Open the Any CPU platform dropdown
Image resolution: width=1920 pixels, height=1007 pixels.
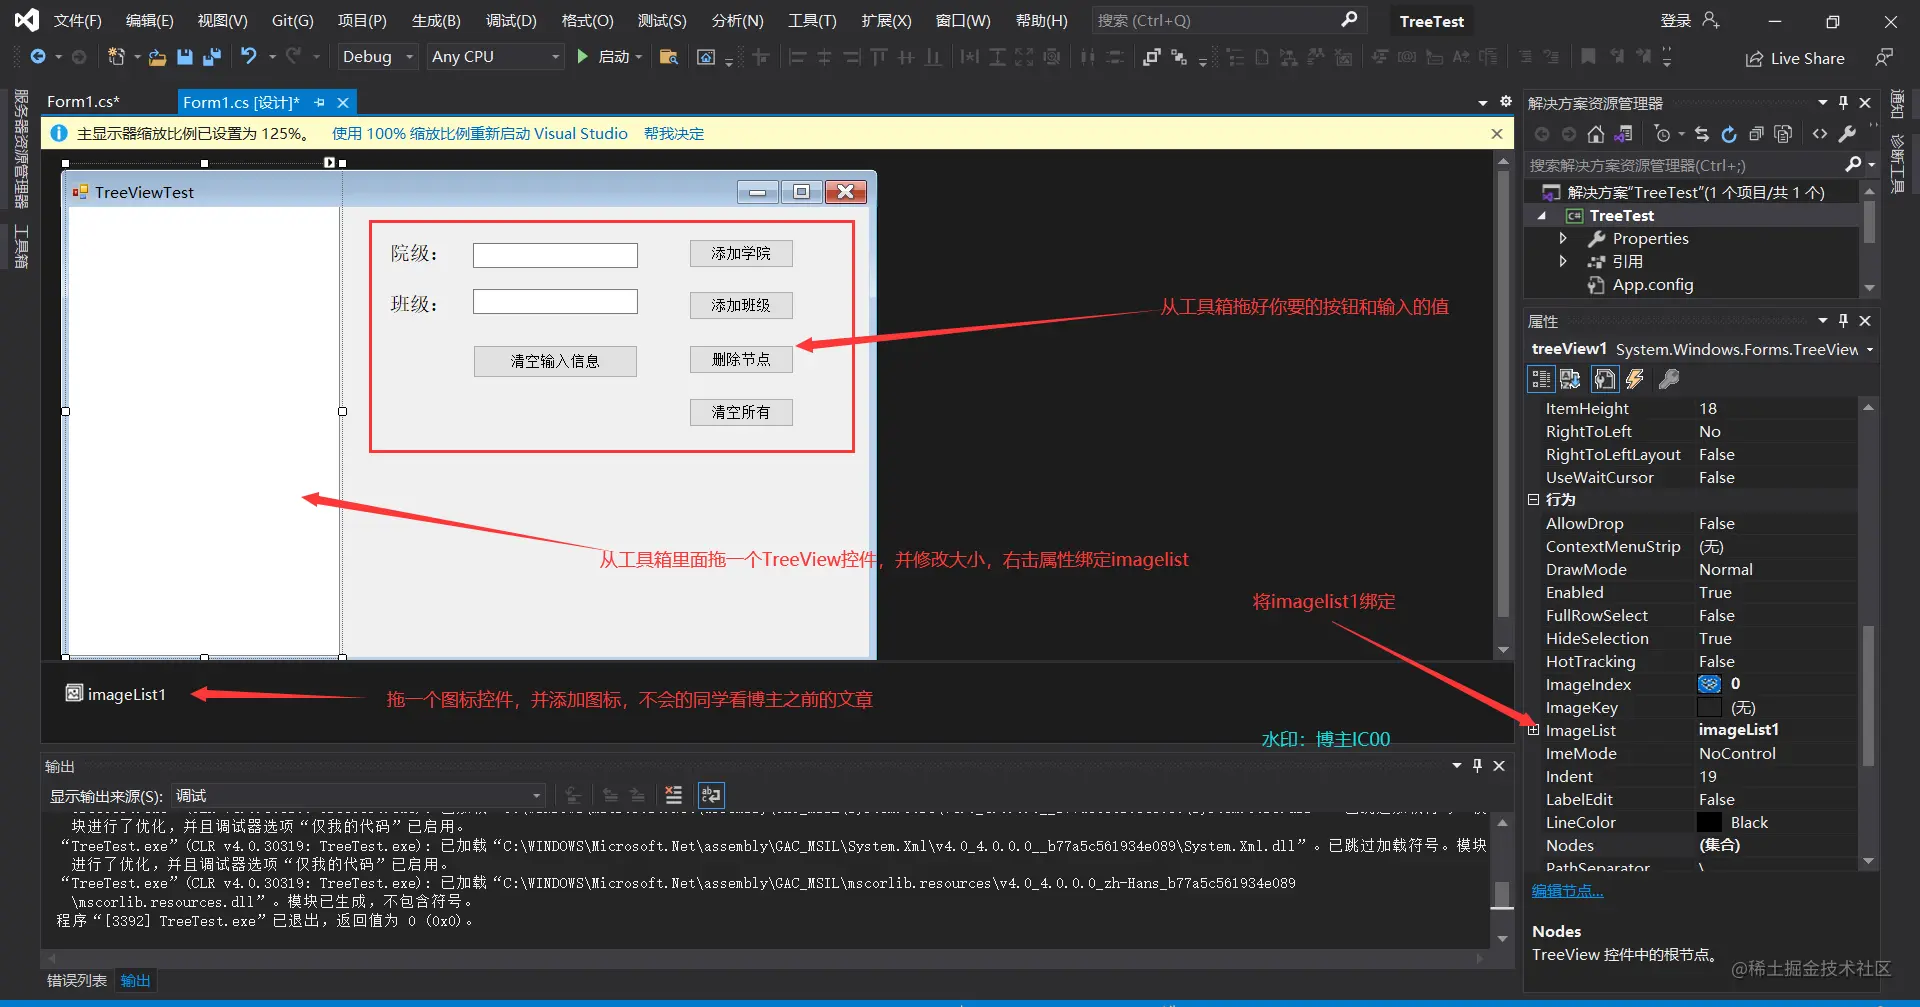[x=496, y=57]
